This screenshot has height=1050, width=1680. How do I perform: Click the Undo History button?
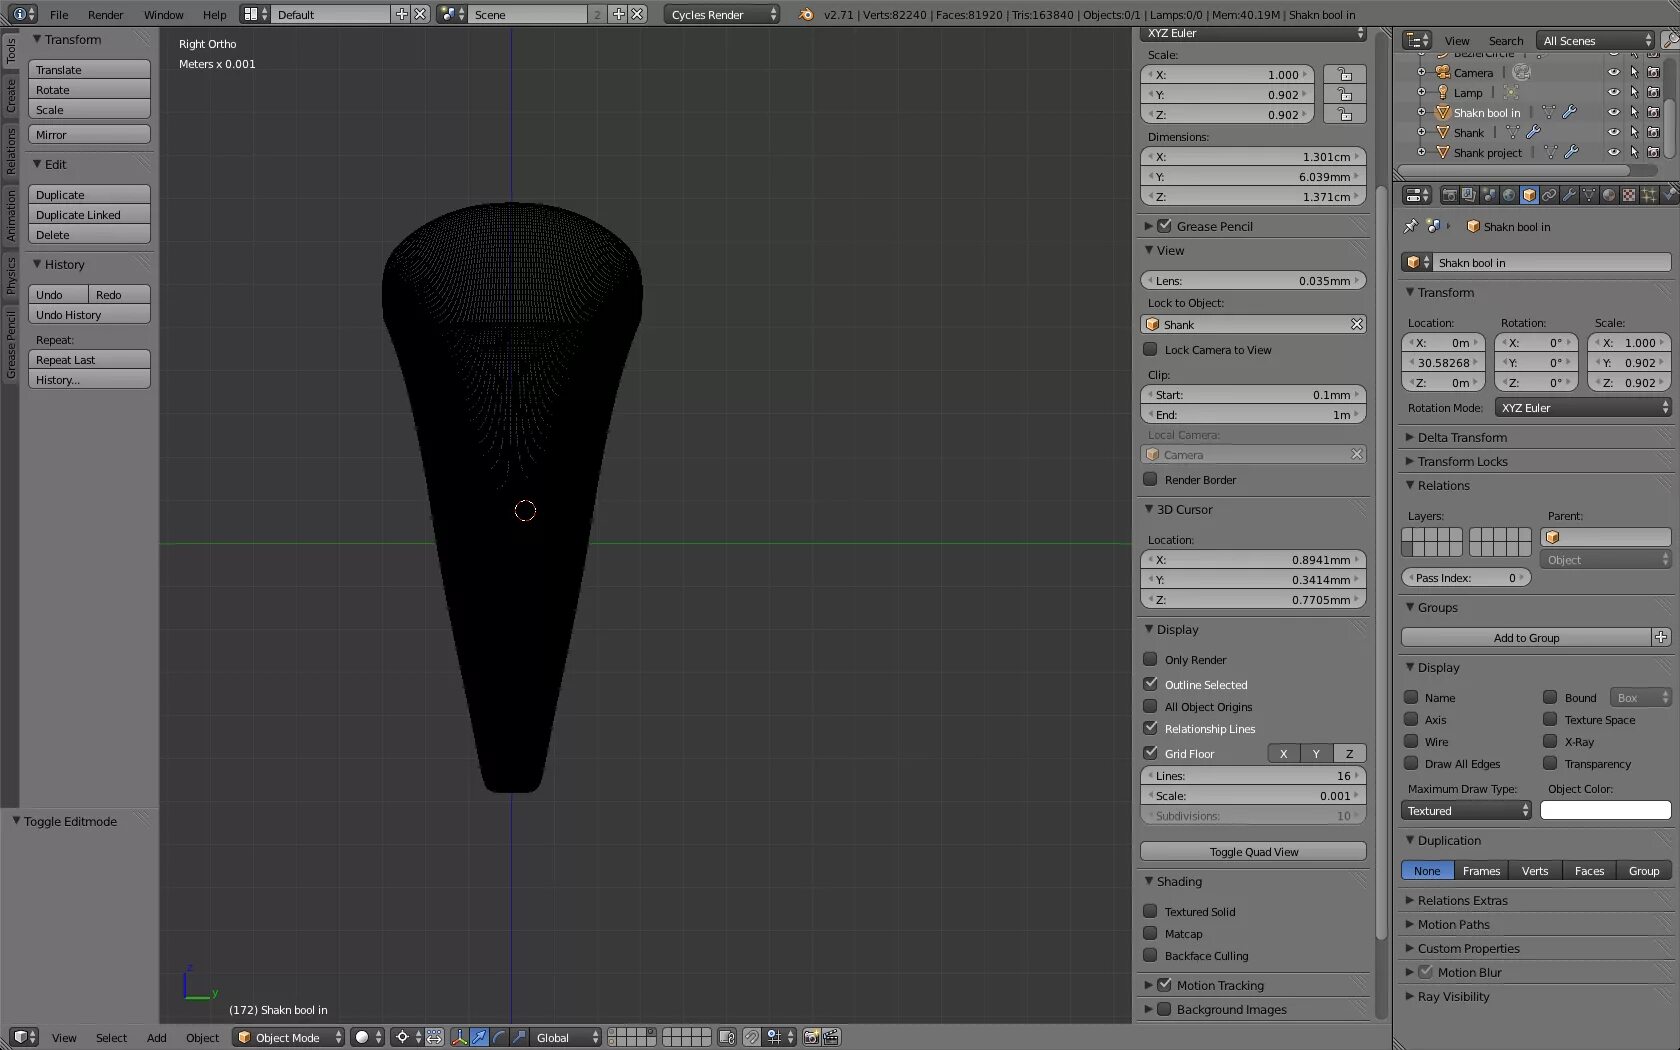tap(89, 314)
